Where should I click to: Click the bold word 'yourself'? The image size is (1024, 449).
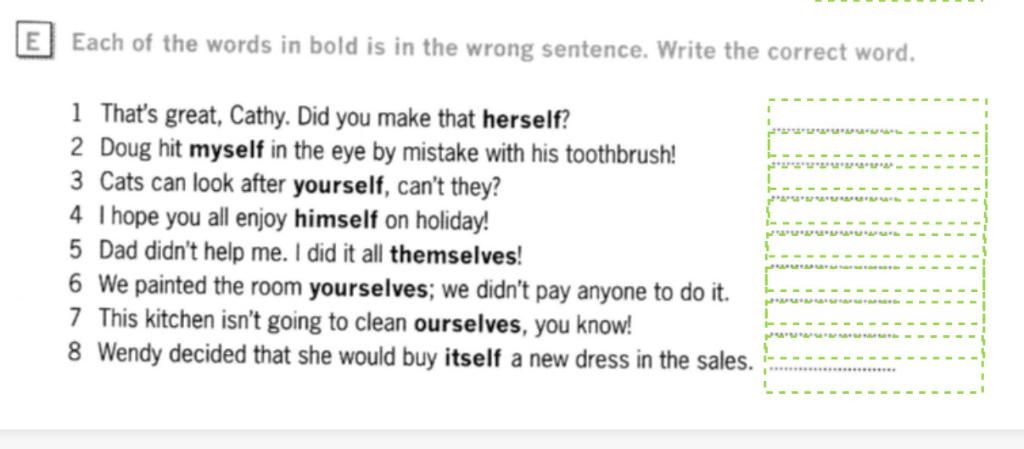(x=338, y=186)
